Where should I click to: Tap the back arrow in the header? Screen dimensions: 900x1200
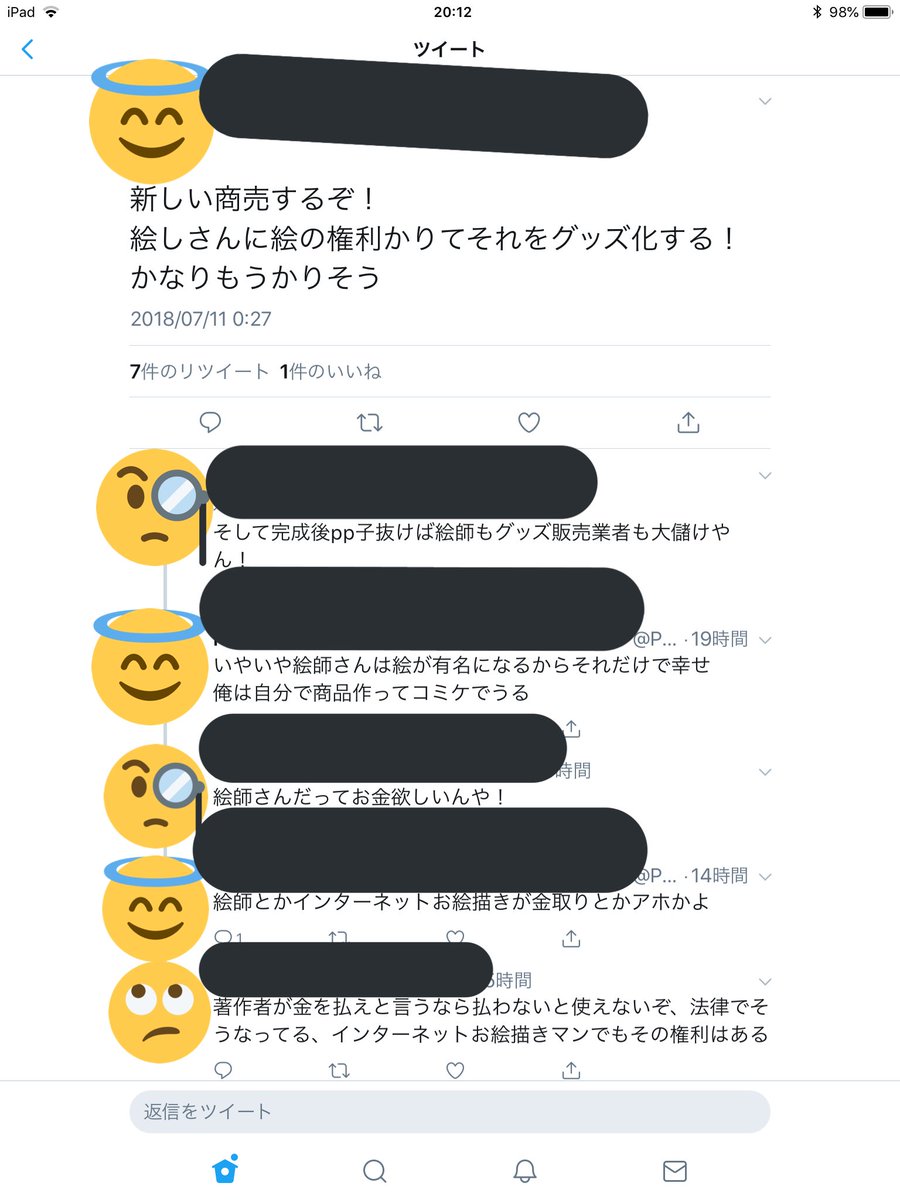coord(27,48)
